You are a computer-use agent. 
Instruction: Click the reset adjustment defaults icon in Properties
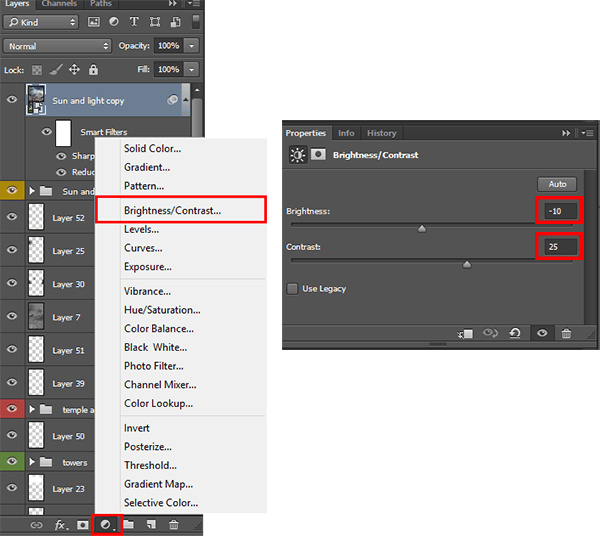pos(515,333)
